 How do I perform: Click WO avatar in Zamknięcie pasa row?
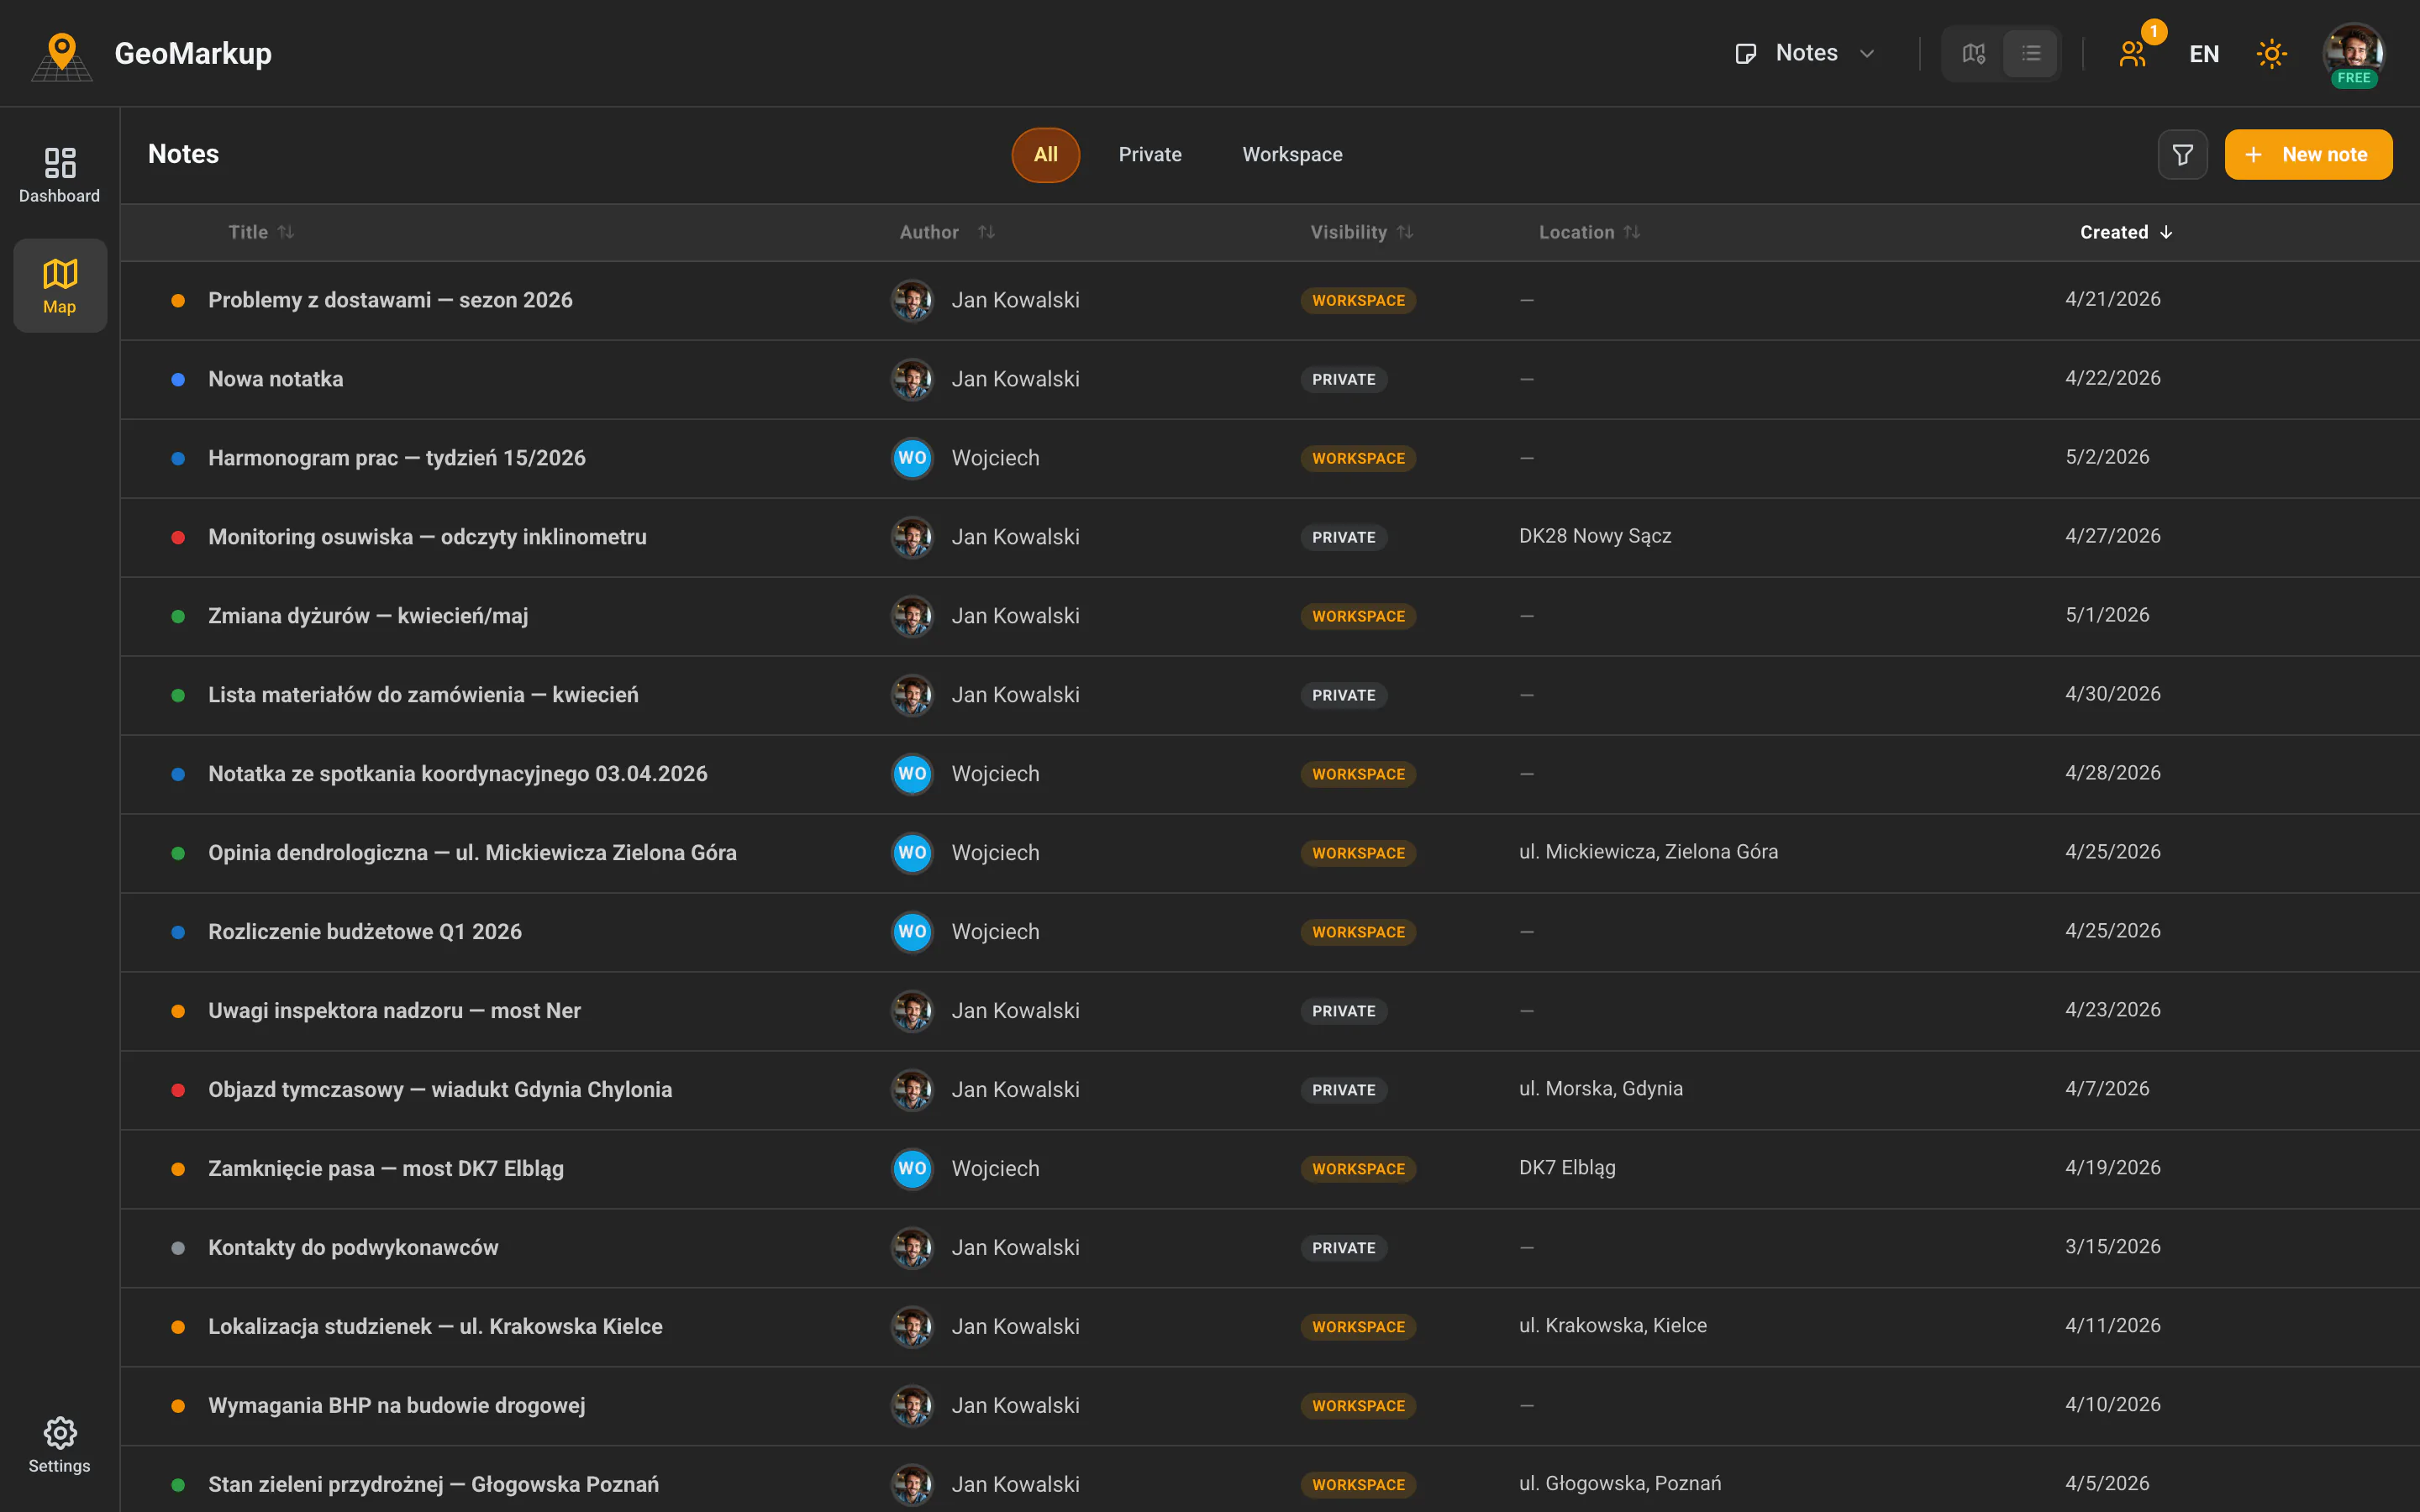click(912, 1169)
